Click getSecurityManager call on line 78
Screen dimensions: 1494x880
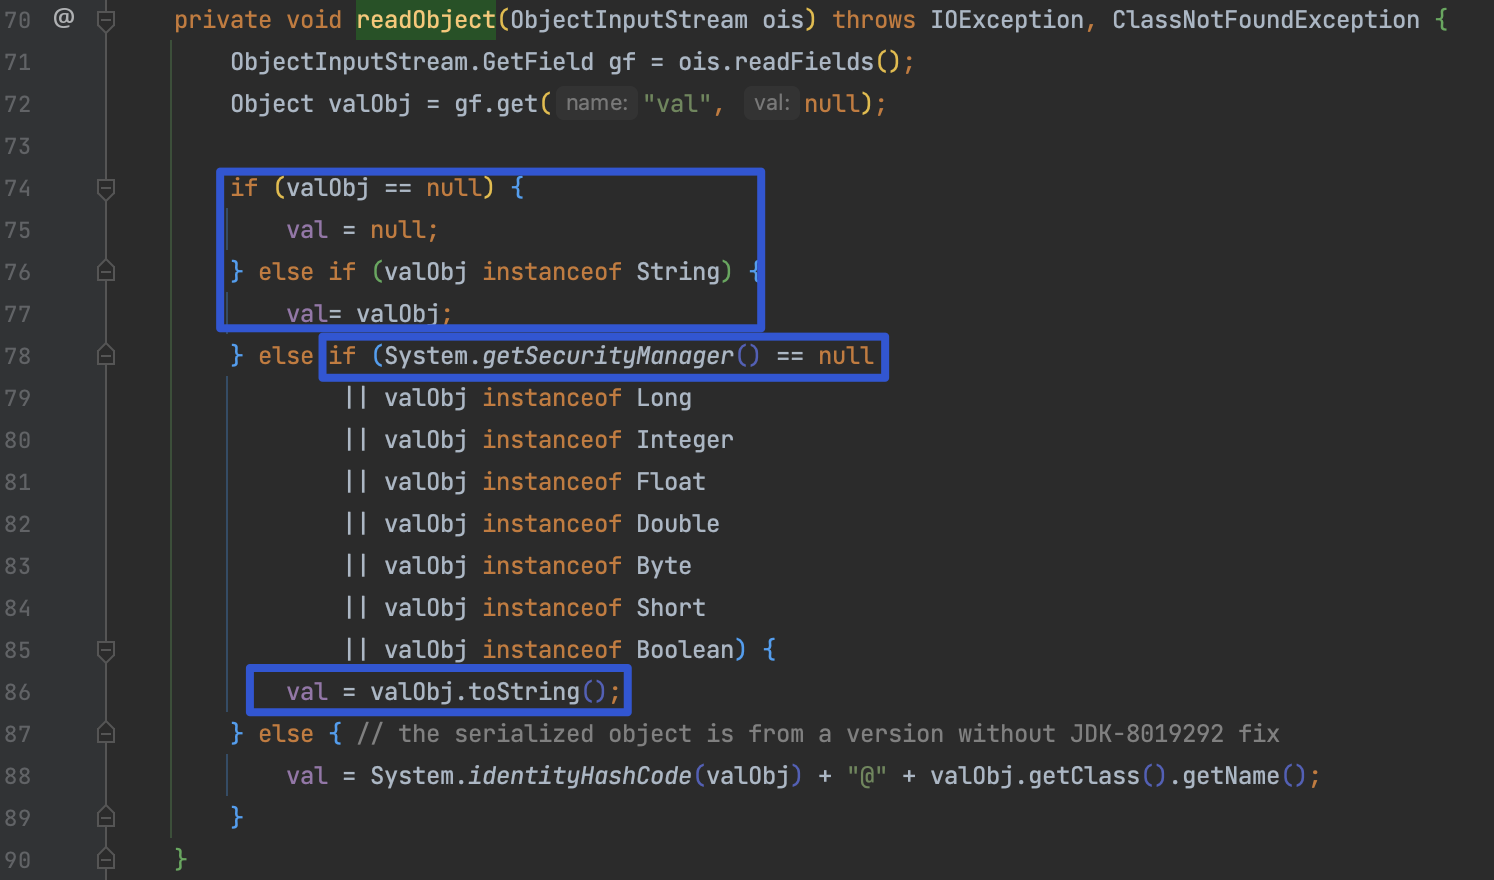(x=608, y=356)
